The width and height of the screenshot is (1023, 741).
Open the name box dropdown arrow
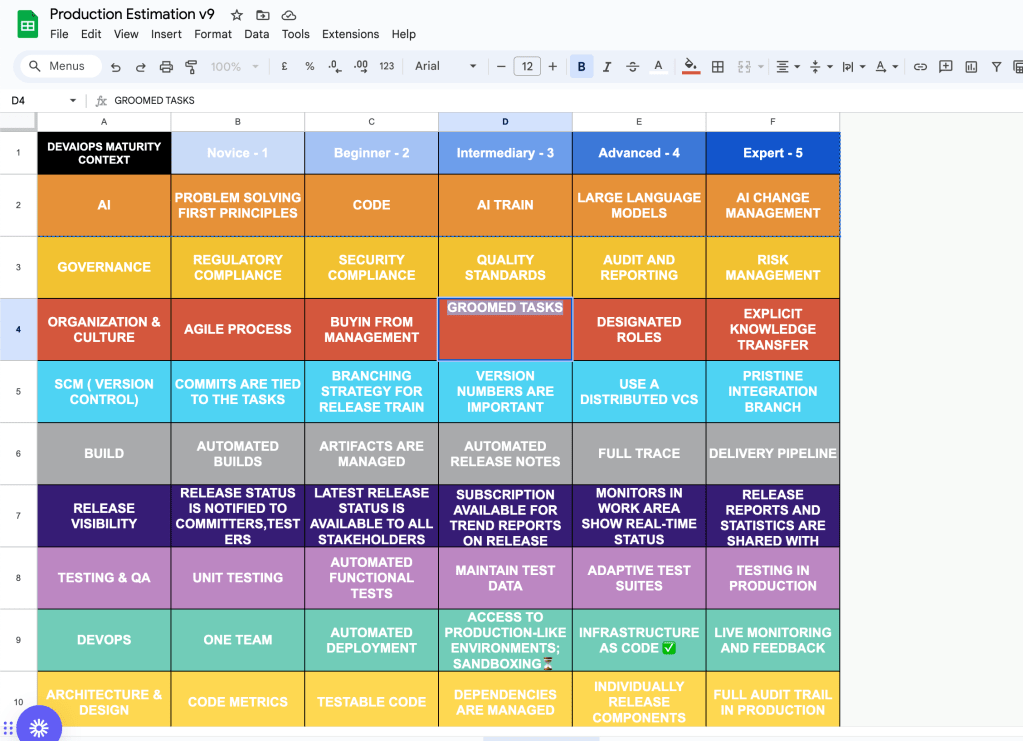[x=73, y=100]
